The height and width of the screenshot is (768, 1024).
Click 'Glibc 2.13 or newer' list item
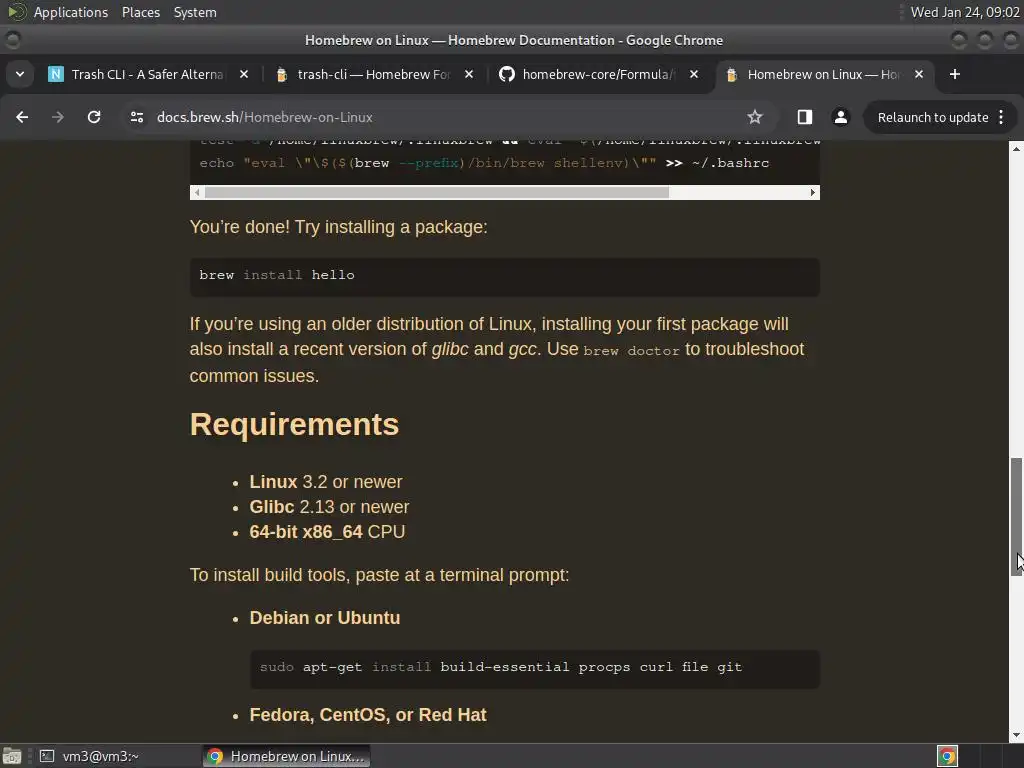[329, 507]
